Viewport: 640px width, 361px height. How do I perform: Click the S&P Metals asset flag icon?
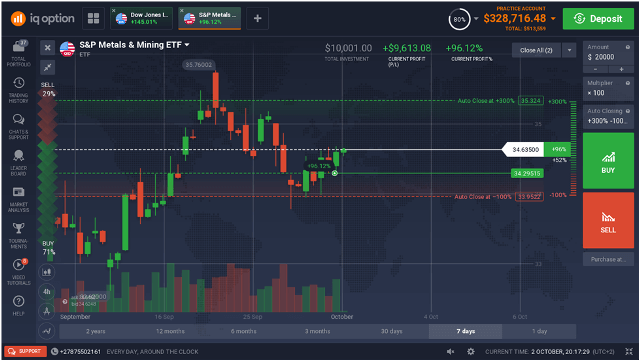67,49
